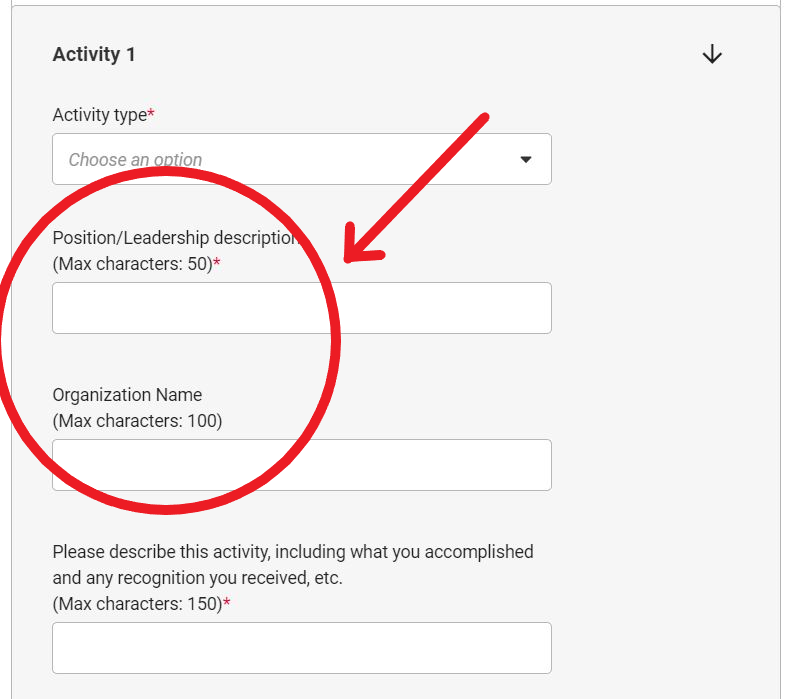Click the "Position/Leadership description" label text
The width and height of the screenshot is (790, 699).
(176, 238)
